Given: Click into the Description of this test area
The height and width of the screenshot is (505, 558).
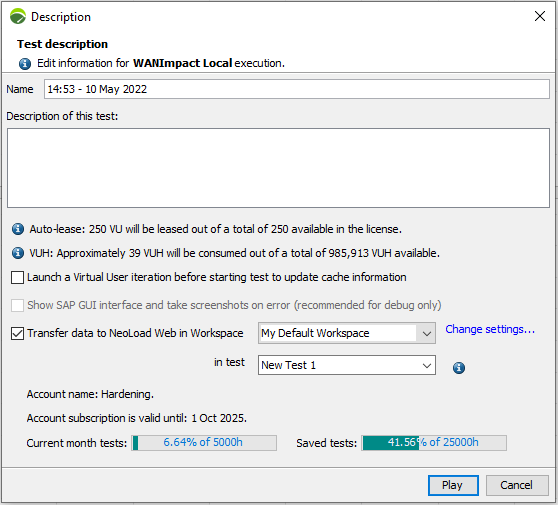Looking at the screenshot, I should coord(278,168).
